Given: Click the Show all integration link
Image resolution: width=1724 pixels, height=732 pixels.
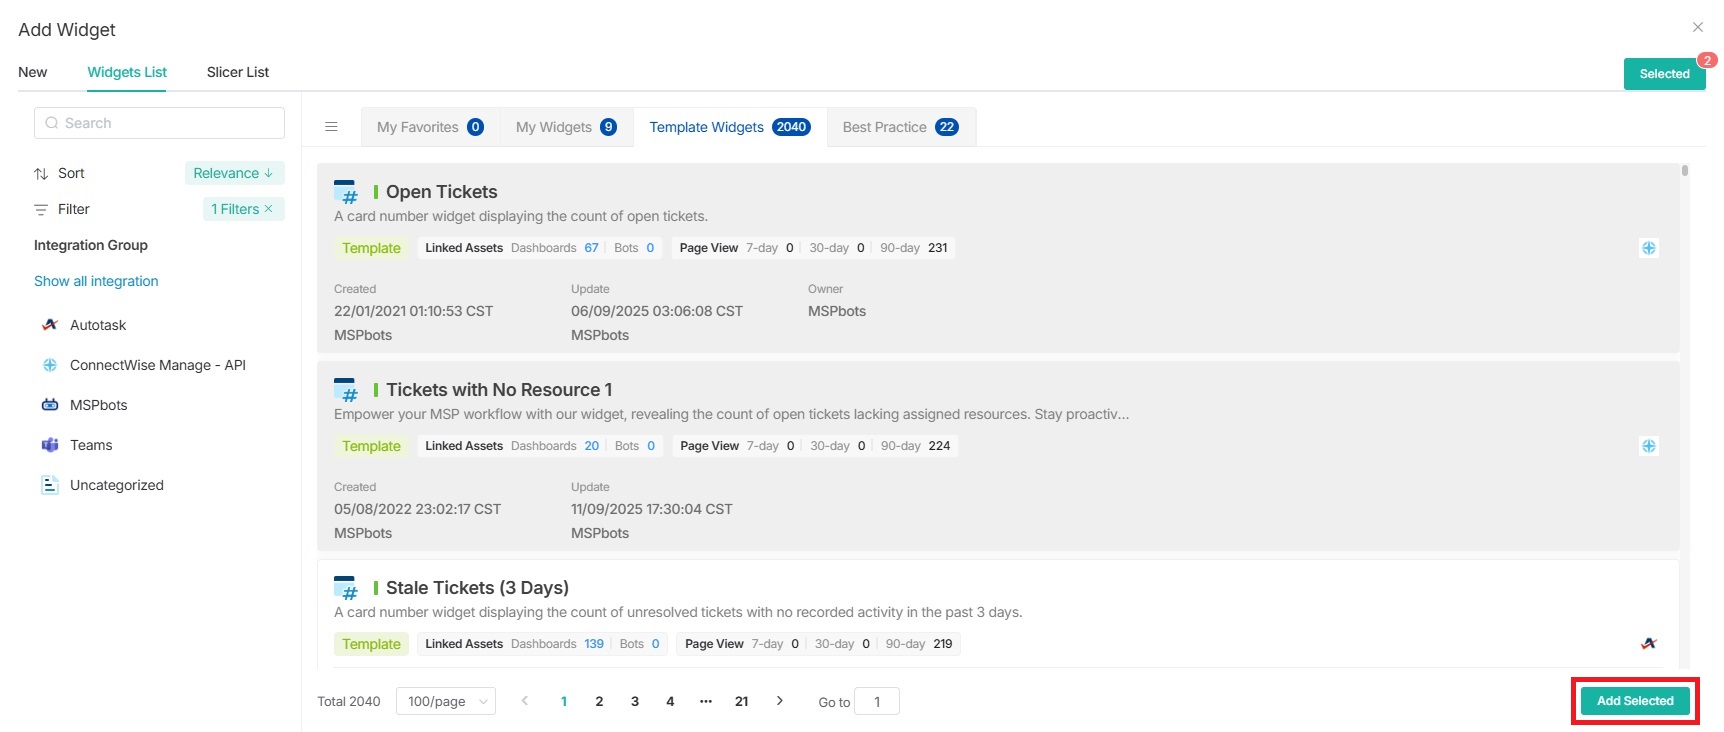Looking at the screenshot, I should 96,281.
